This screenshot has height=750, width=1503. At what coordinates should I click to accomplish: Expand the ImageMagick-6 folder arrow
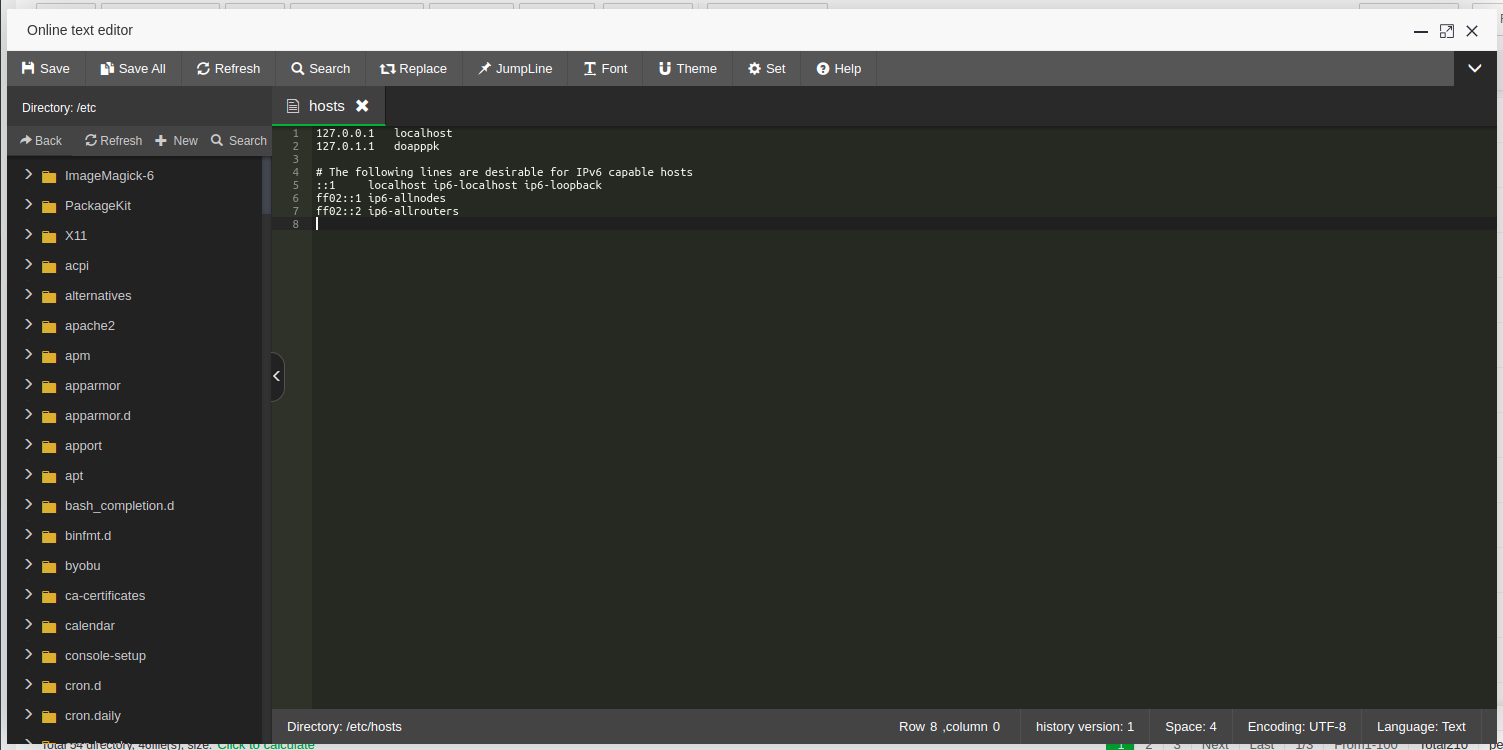29,175
